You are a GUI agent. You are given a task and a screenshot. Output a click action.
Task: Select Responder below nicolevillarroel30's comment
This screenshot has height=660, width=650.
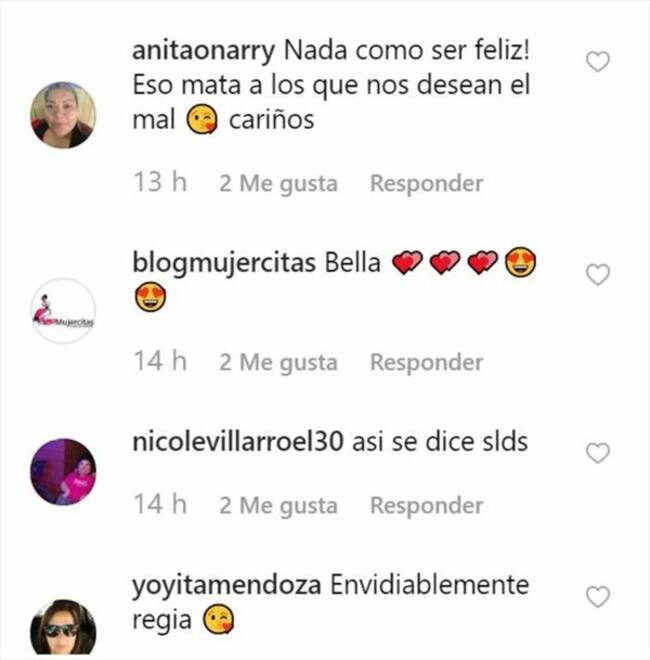coord(426,506)
